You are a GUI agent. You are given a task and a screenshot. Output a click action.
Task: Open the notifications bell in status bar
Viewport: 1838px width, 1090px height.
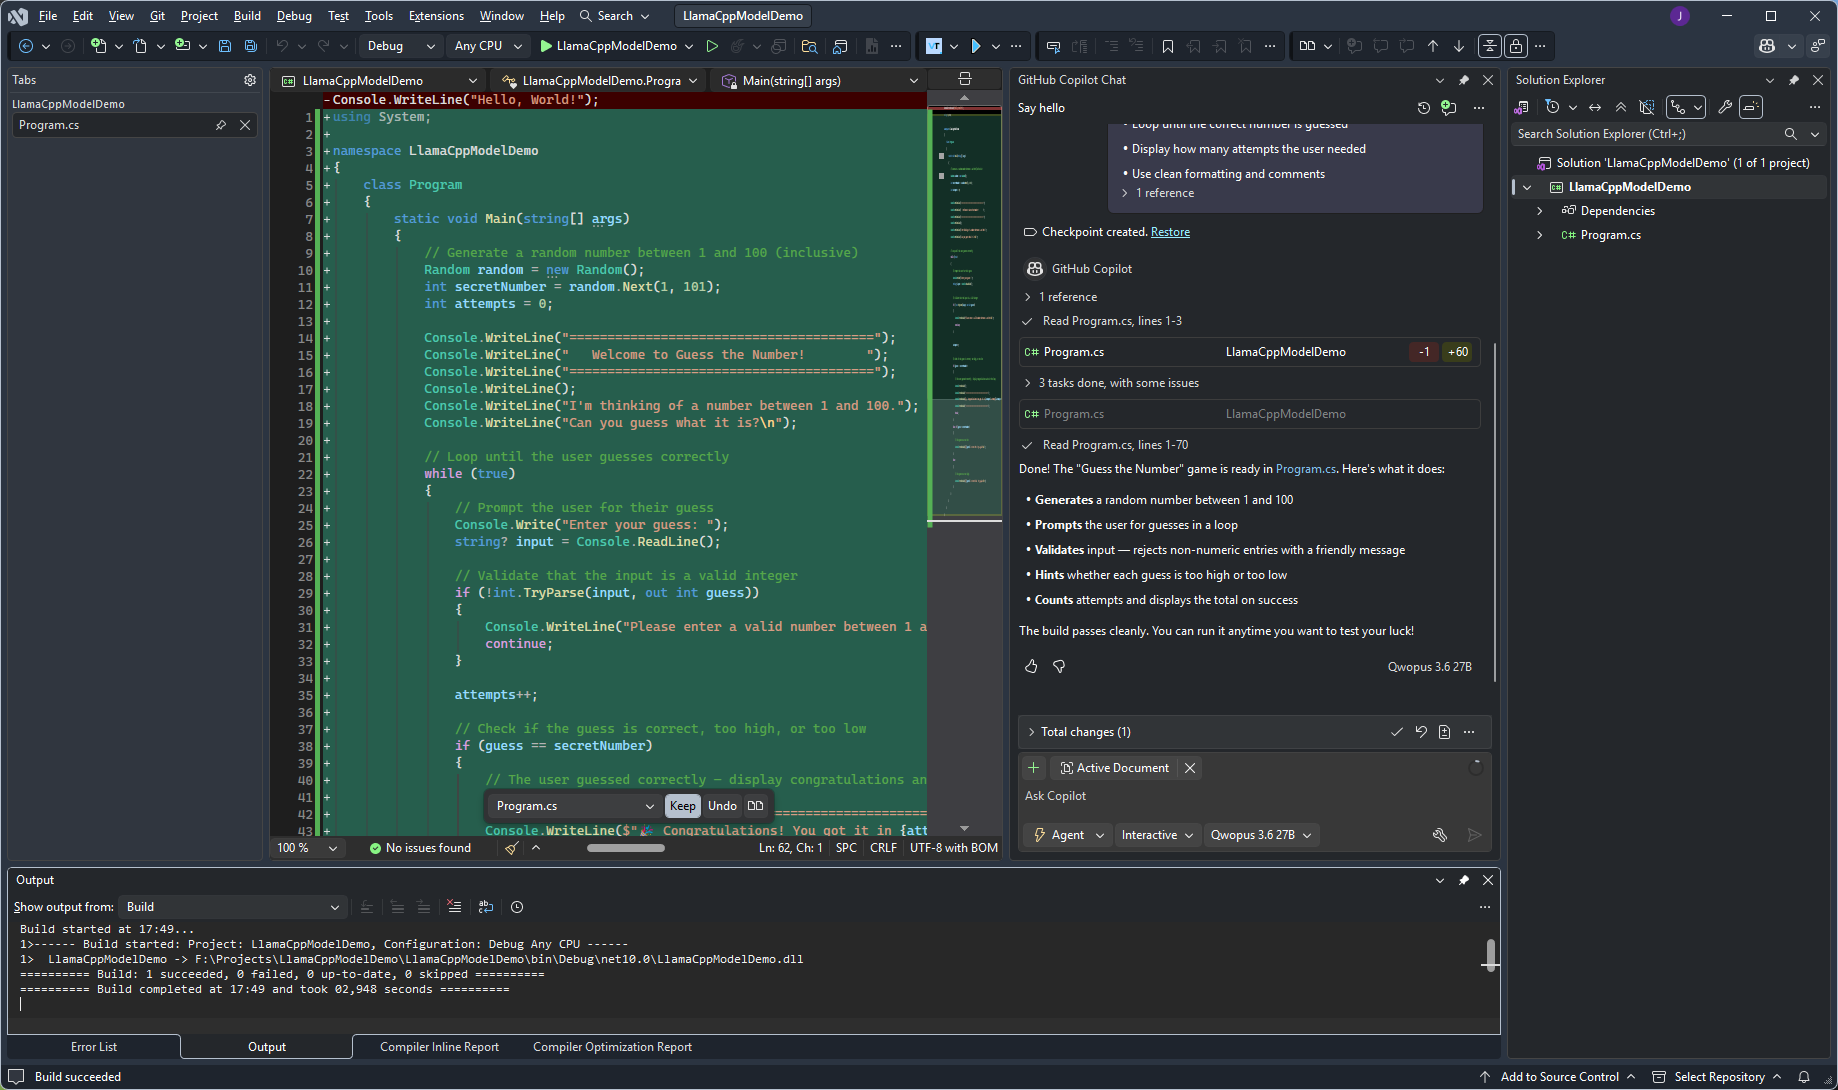coord(1804,1077)
